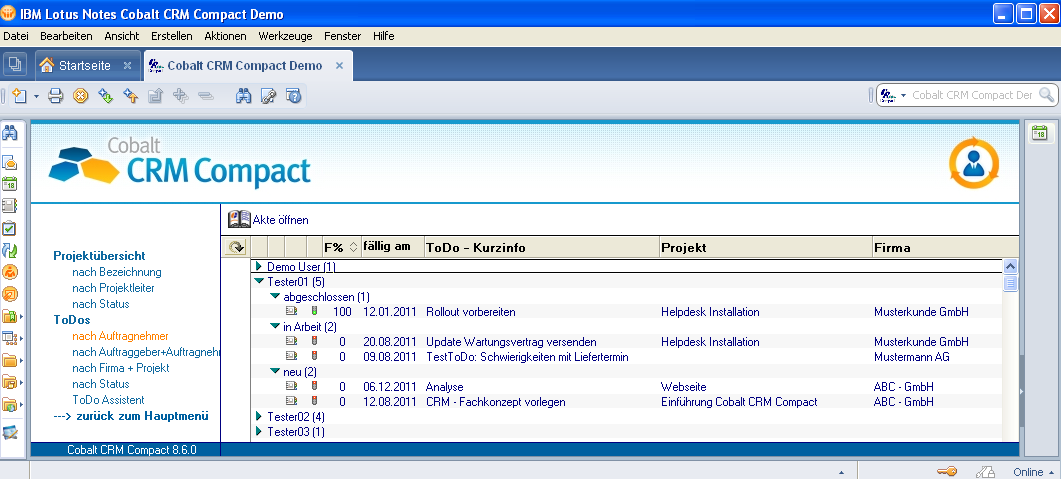
Task: Click the open windows list icon
Action: (x=14, y=65)
